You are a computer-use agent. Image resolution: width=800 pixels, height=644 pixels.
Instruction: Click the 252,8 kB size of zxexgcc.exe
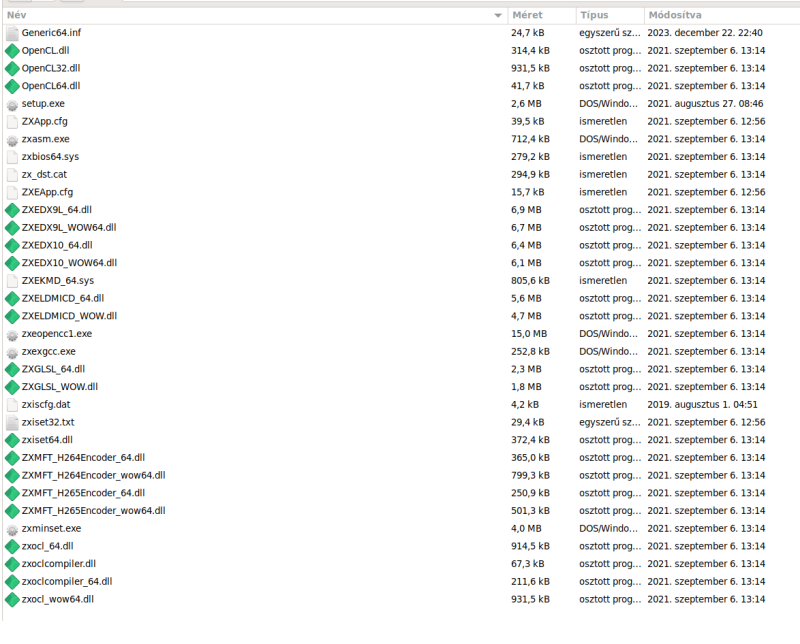[x=530, y=352]
